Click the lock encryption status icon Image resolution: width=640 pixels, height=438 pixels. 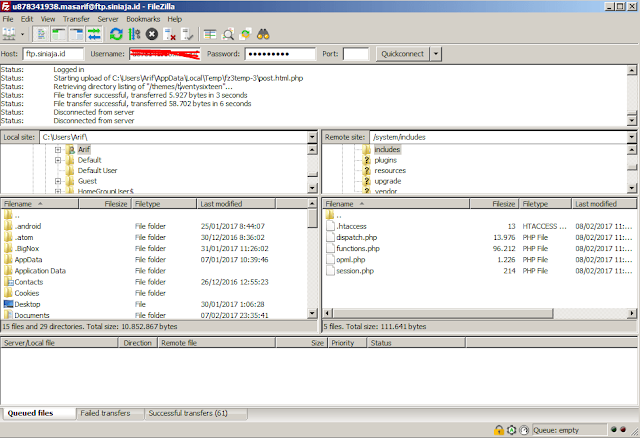coord(498,430)
